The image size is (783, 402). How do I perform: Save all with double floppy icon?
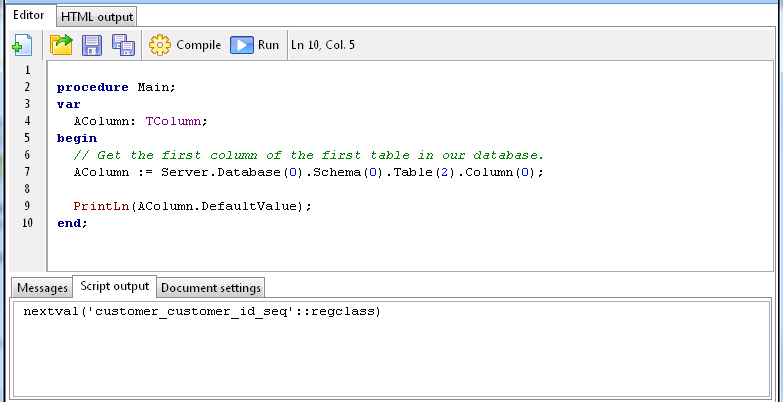tap(123, 45)
